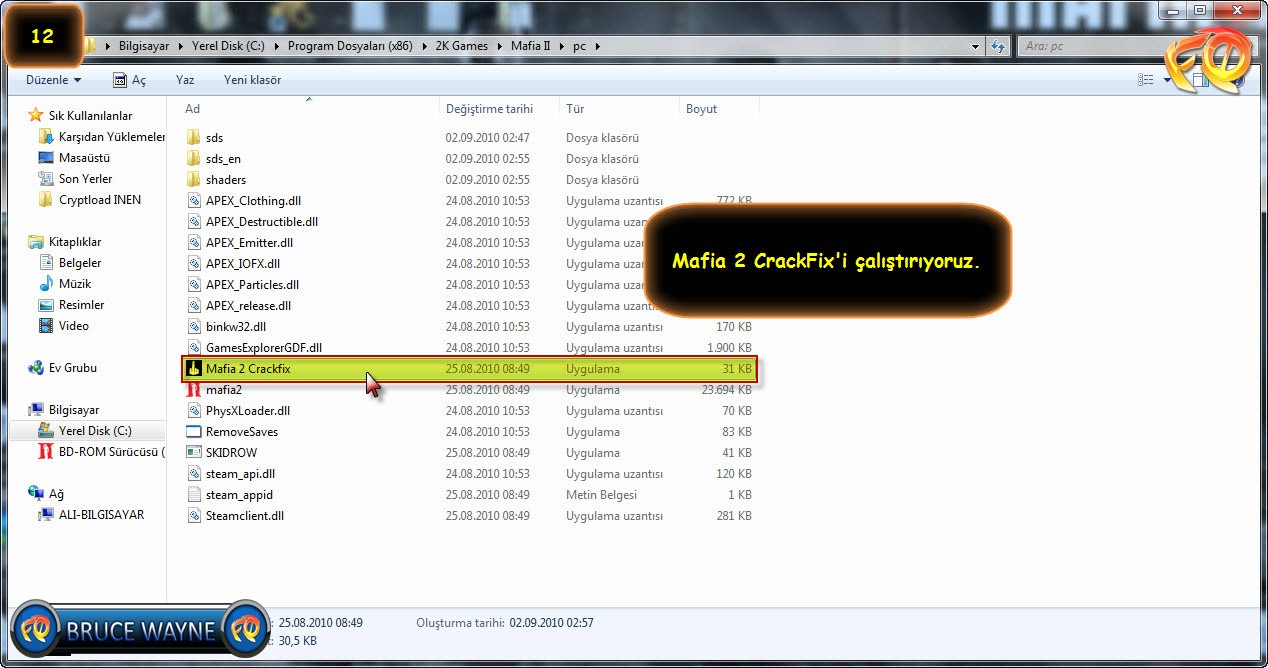The width and height of the screenshot is (1268, 668).
Task: Select GamesExplorerGDF.dll file icon
Action: pyautogui.click(x=194, y=348)
